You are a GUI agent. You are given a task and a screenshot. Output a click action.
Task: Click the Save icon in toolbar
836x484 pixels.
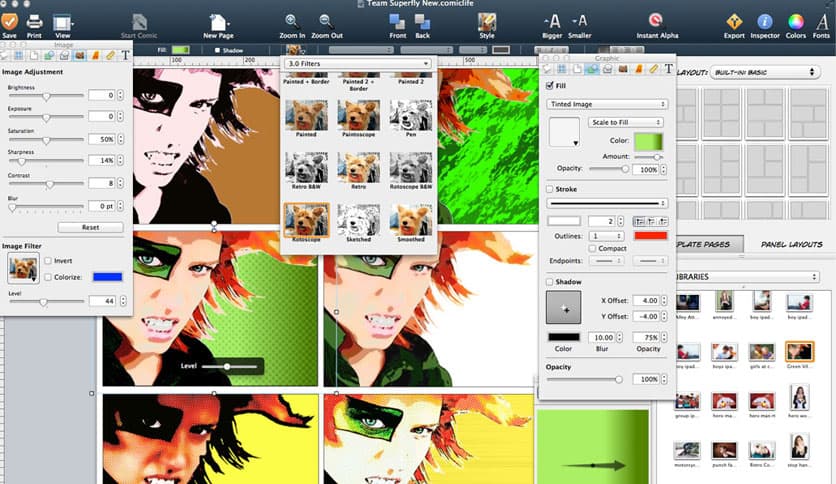pyautogui.click(x=10, y=21)
